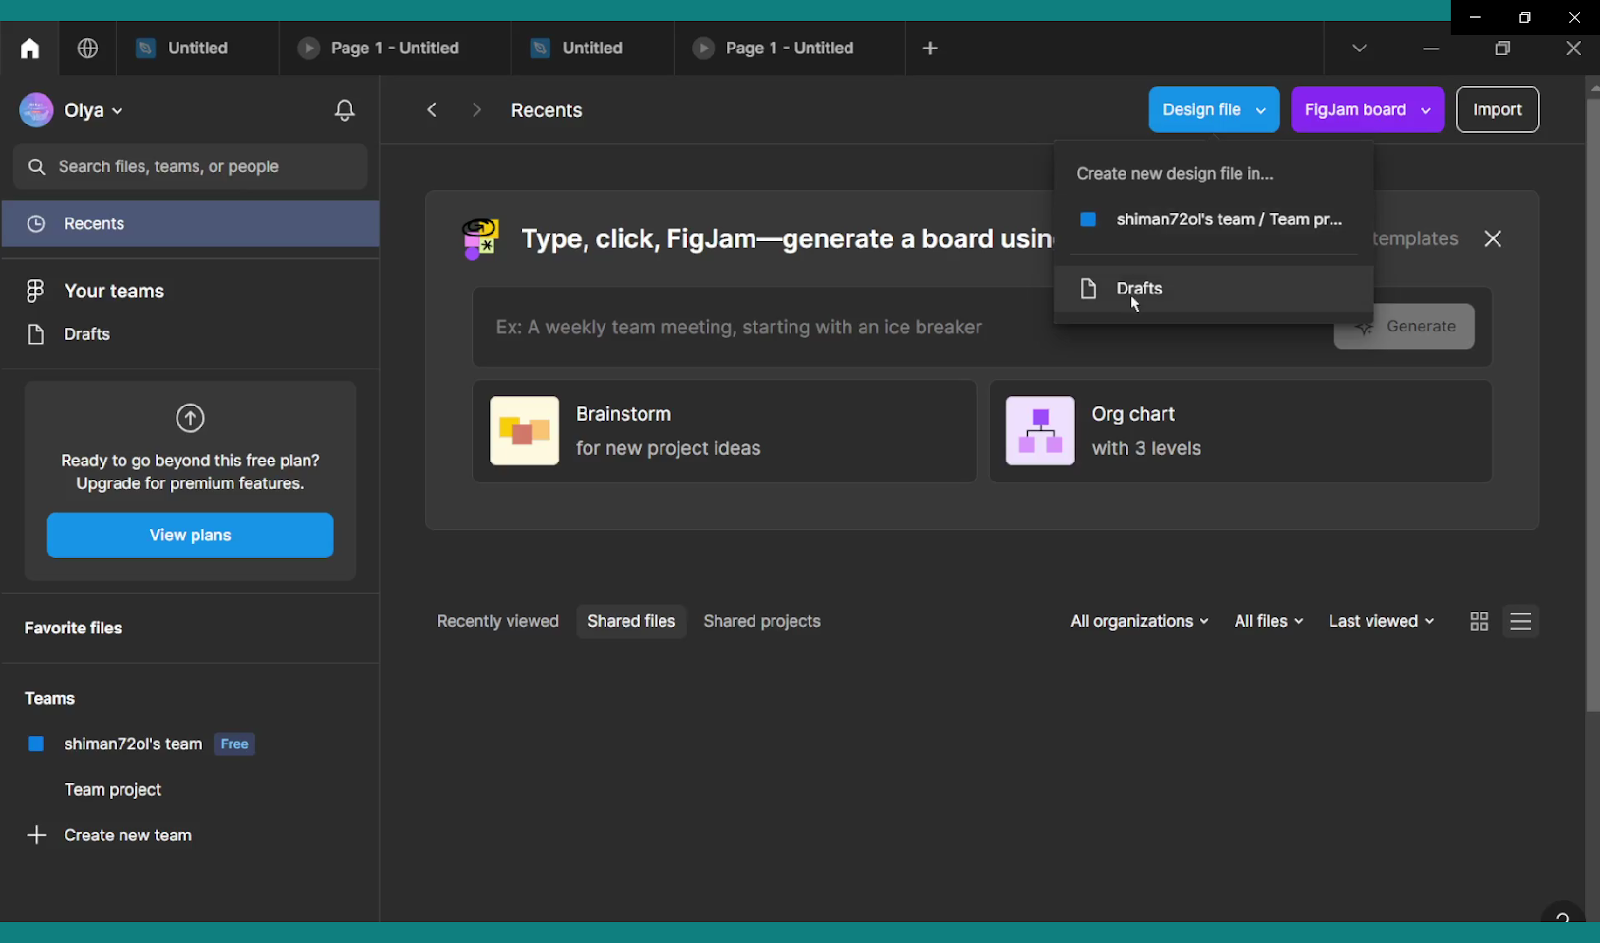Open shiman72ol's team in sidebar
The height and width of the screenshot is (943, 1600).
(133, 744)
